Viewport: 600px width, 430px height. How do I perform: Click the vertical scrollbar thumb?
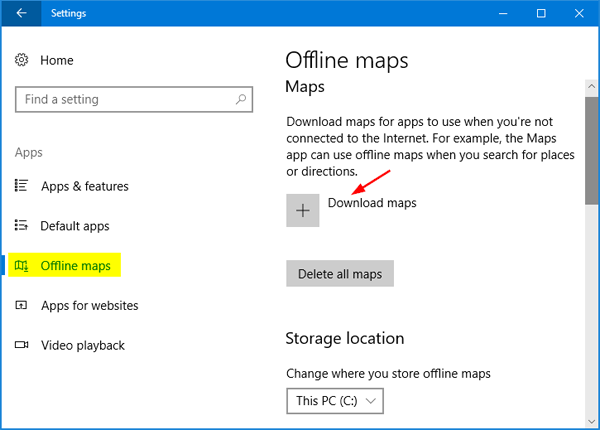point(591,152)
